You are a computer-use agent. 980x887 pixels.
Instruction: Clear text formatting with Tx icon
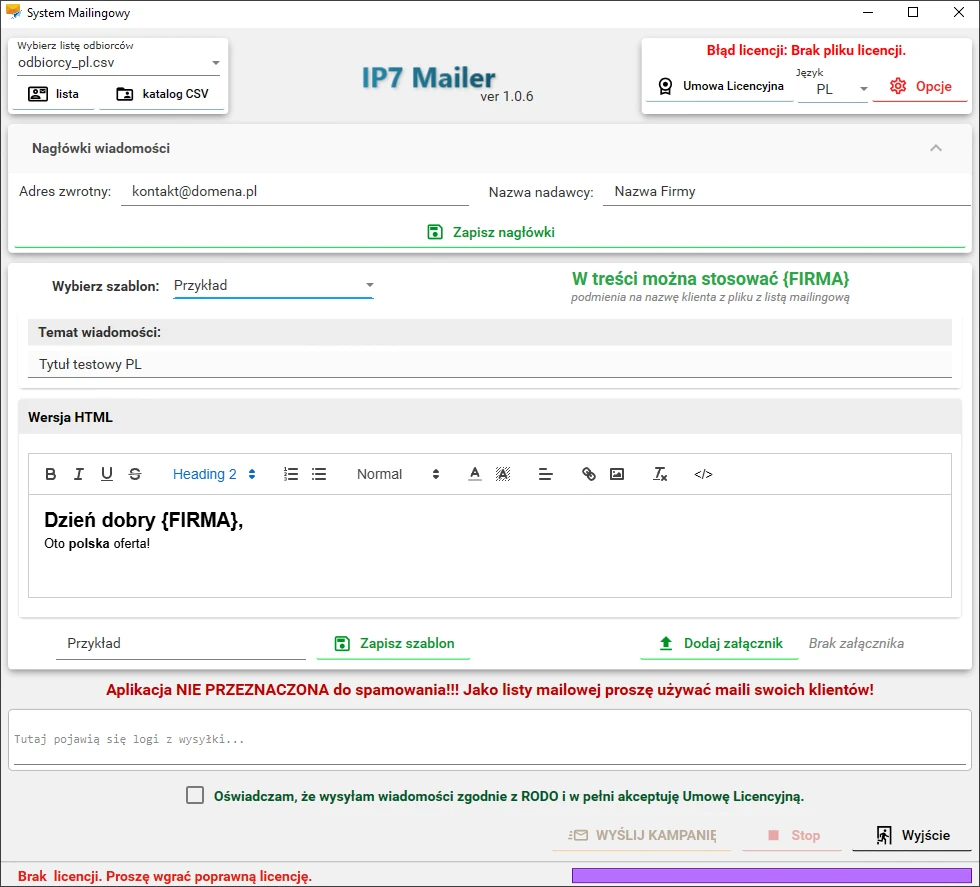660,474
